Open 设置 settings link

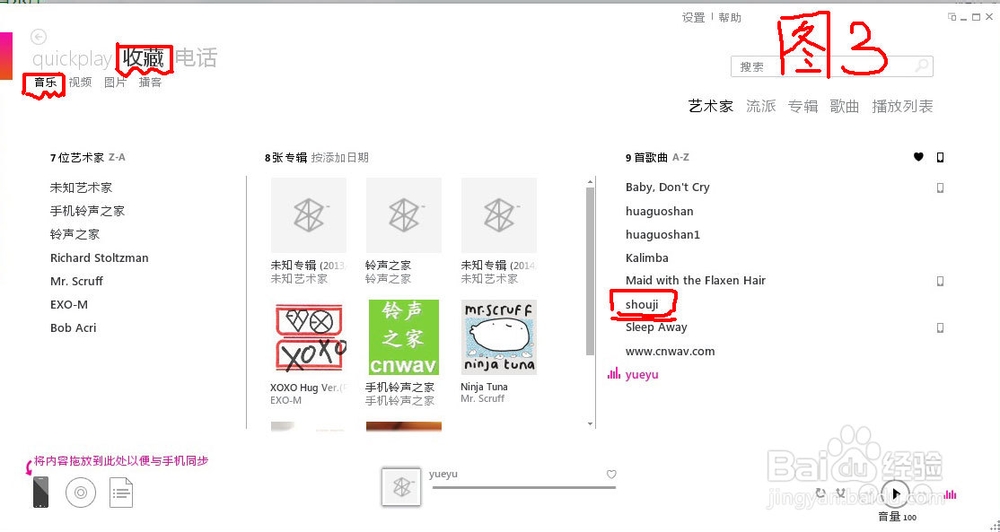tap(694, 18)
